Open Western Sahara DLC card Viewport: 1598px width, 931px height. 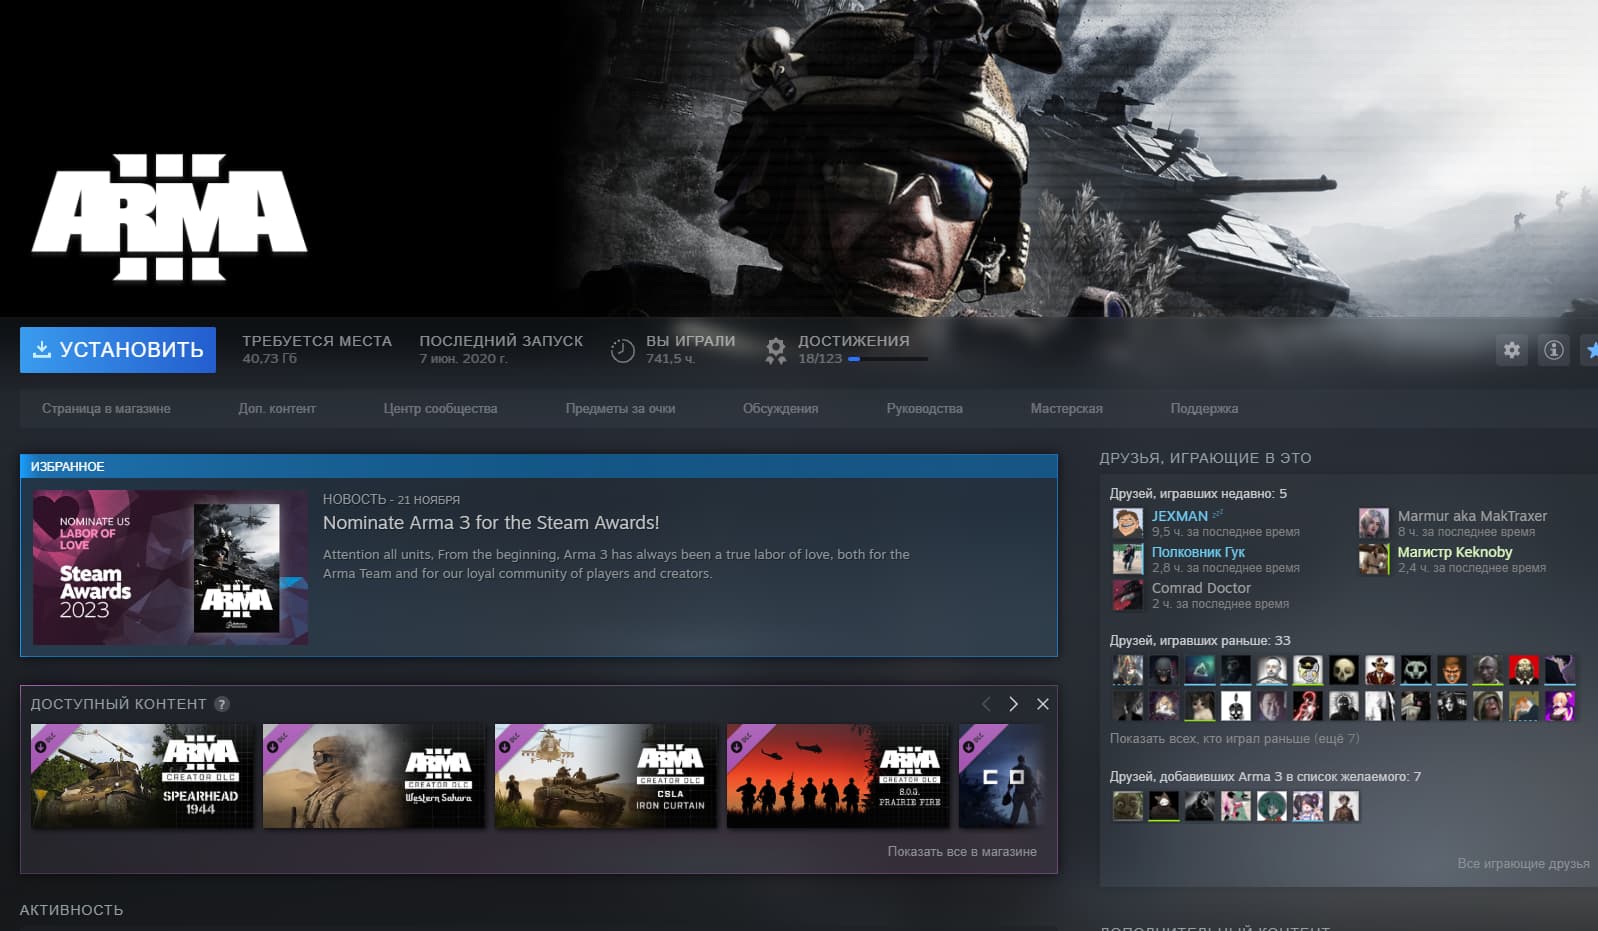[x=374, y=776]
